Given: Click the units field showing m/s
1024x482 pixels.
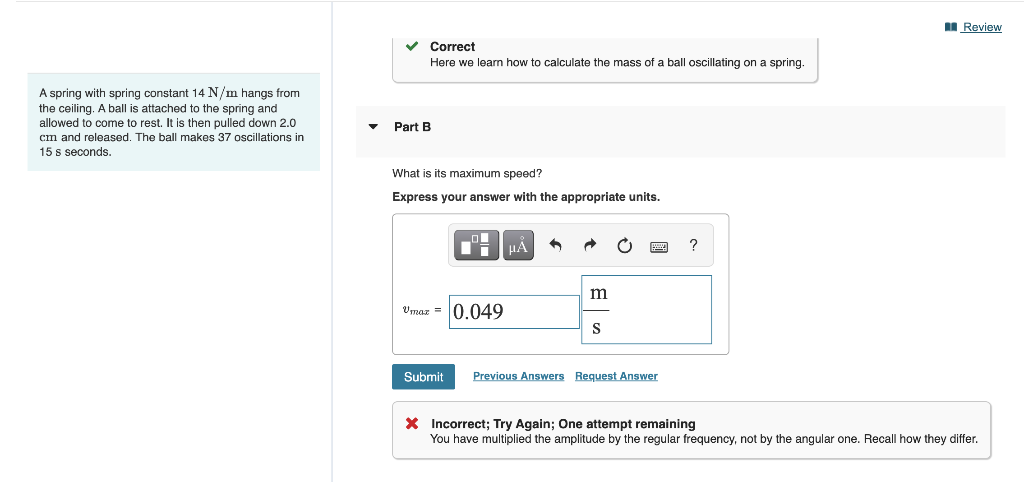Looking at the screenshot, I should (x=647, y=310).
